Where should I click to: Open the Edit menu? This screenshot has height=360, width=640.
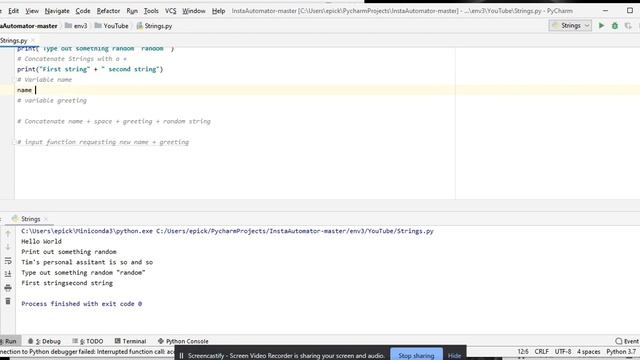point(13,11)
